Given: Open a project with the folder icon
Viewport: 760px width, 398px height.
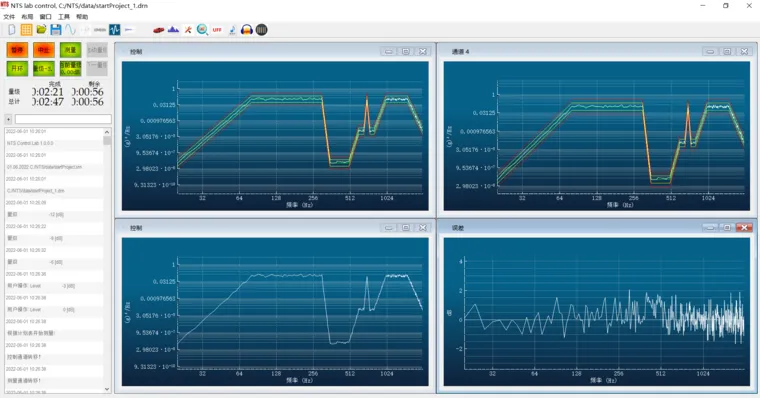Looking at the screenshot, I should [41, 30].
